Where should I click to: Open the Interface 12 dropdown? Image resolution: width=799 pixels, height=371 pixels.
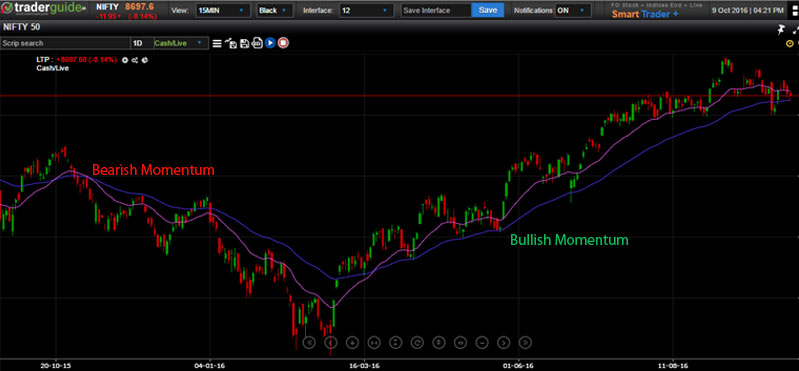point(366,10)
